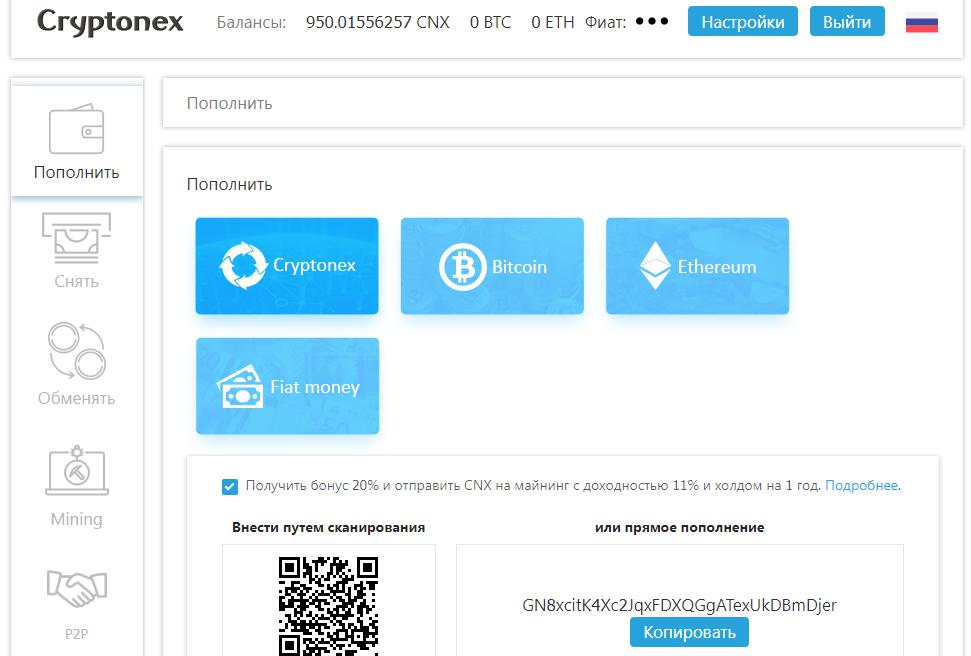Screen dimensions: 971x656
Task: Select the wallet address GN8xcitK4Xc2JqxFDXQGgATexUkDBmDjer
Action: [679, 605]
